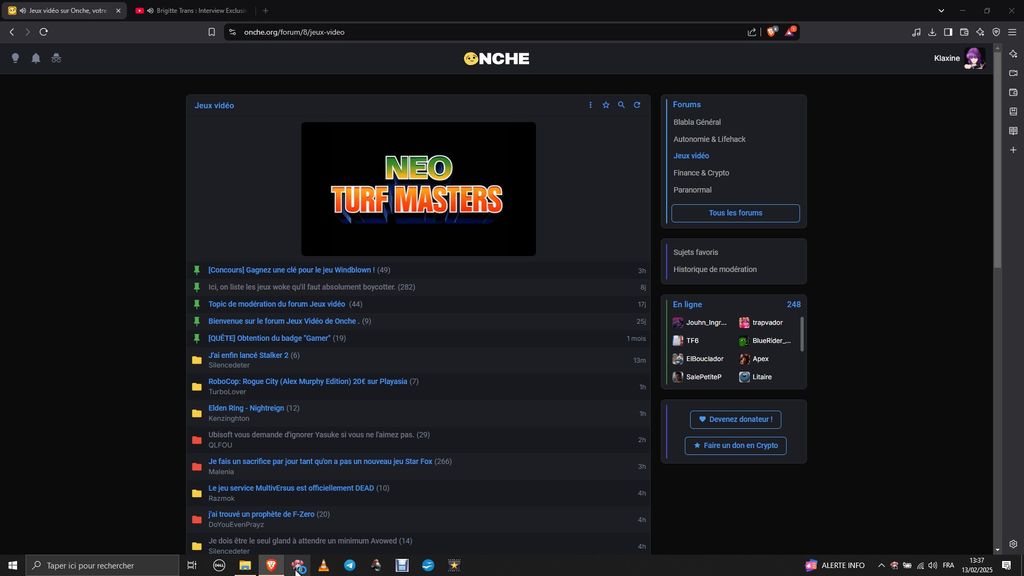
Task: Go back with browser back arrow
Action: pos(12,32)
